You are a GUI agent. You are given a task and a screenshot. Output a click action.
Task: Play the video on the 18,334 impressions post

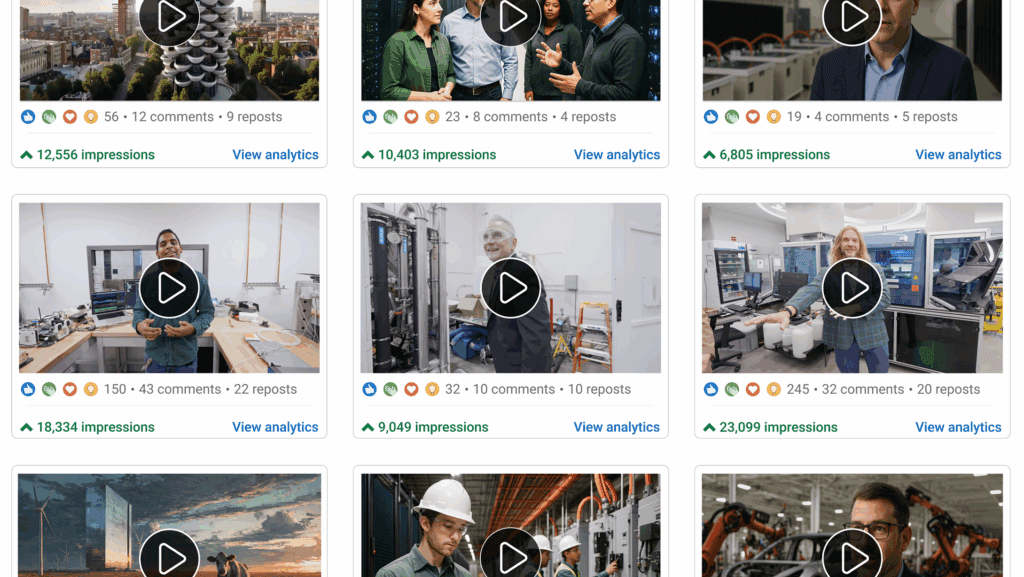coord(169,288)
